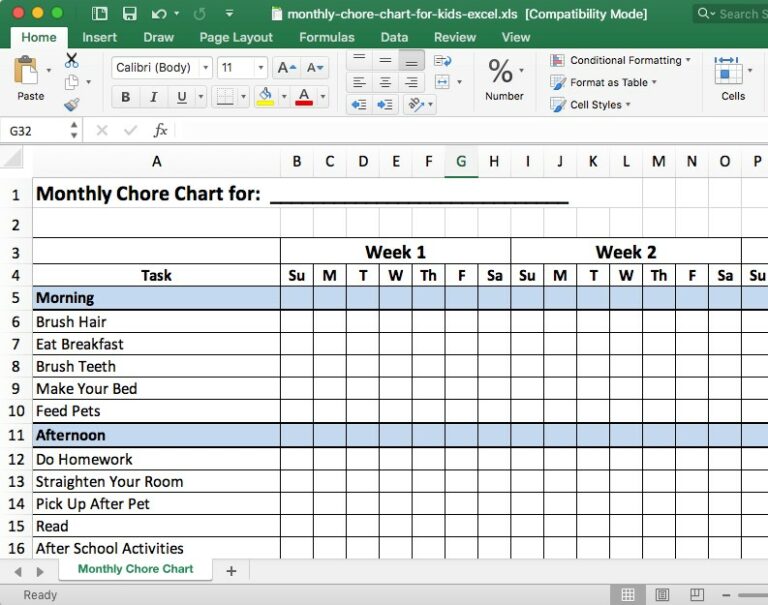Toggle bottom vertical alignment
The image size is (768, 605).
[x=411, y=61]
